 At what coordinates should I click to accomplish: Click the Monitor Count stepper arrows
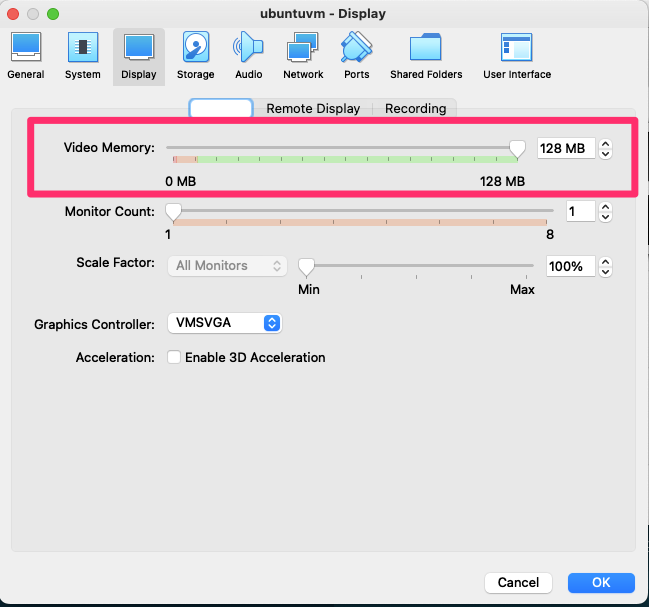click(605, 211)
